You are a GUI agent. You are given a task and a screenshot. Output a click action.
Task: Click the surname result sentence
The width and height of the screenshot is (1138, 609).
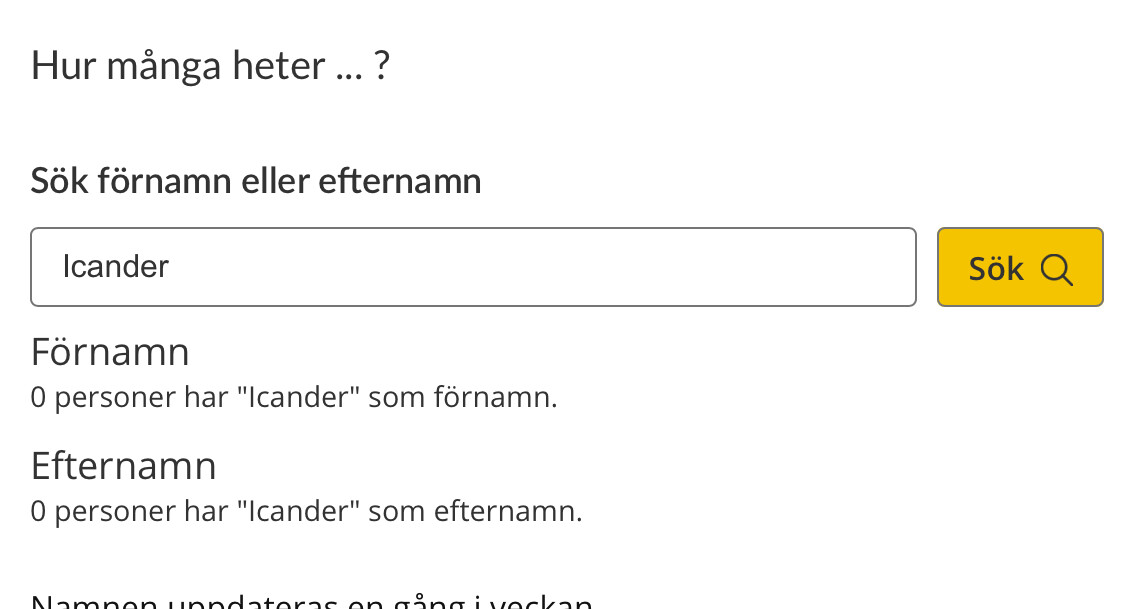pos(306,512)
